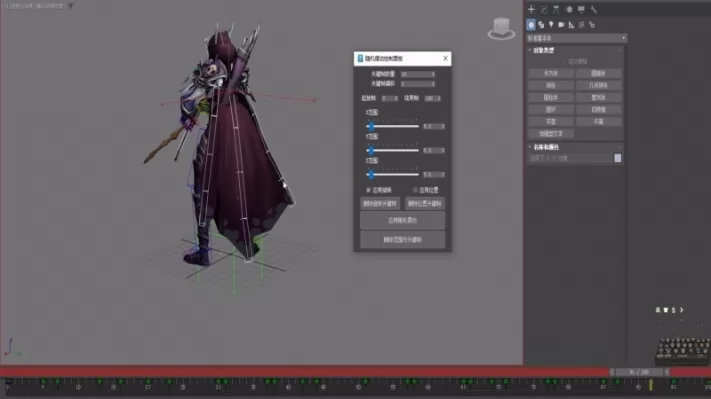Enable the apply position checkbox

(415, 190)
